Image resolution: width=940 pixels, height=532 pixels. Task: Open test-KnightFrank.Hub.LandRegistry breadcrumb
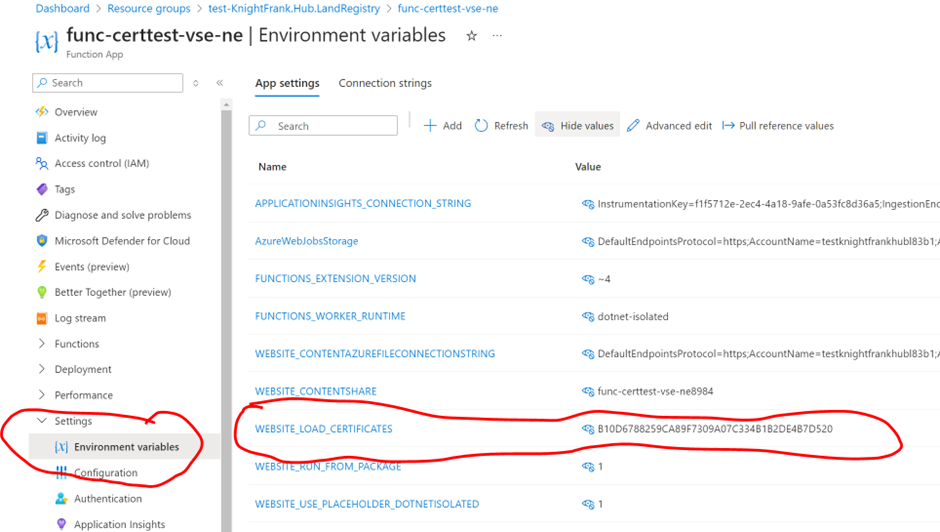[294, 8]
